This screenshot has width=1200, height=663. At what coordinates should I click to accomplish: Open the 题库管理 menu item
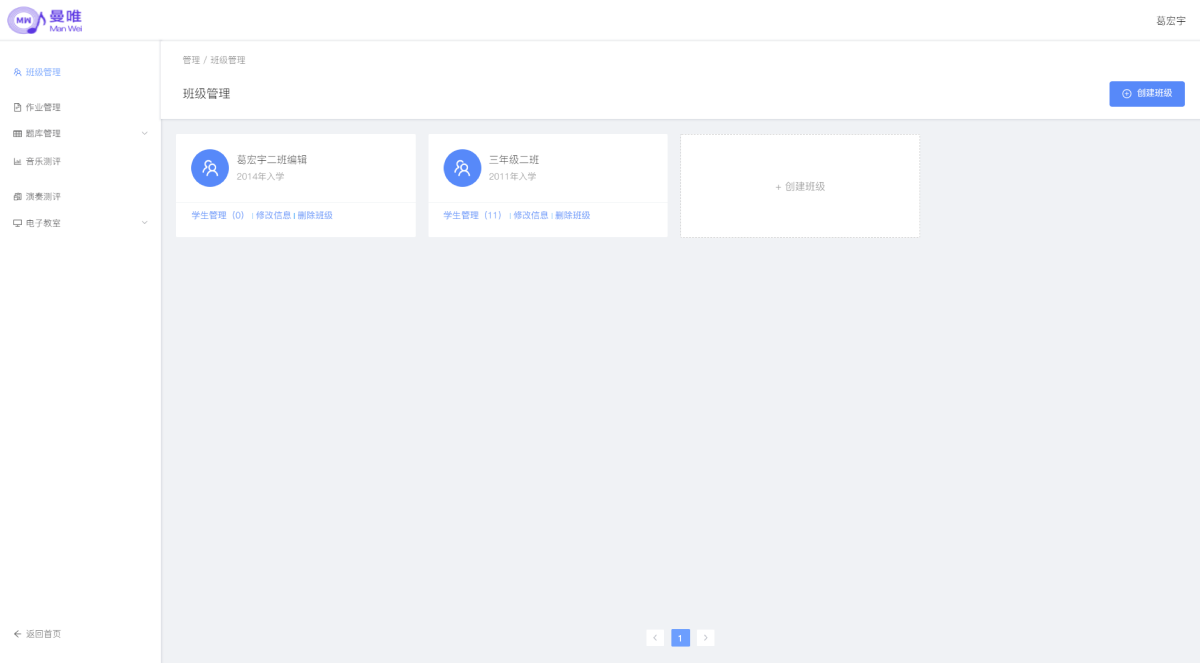pos(43,133)
